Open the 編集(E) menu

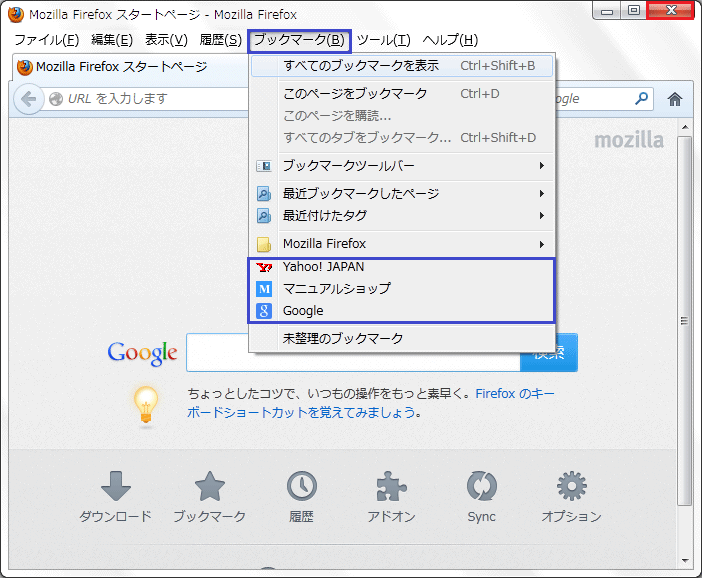click(112, 40)
